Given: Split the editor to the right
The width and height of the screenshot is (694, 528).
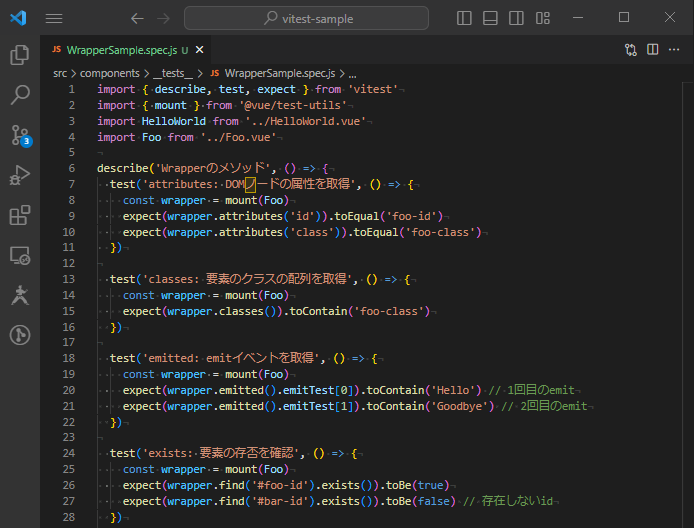Looking at the screenshot, I should tap(652, 50).
